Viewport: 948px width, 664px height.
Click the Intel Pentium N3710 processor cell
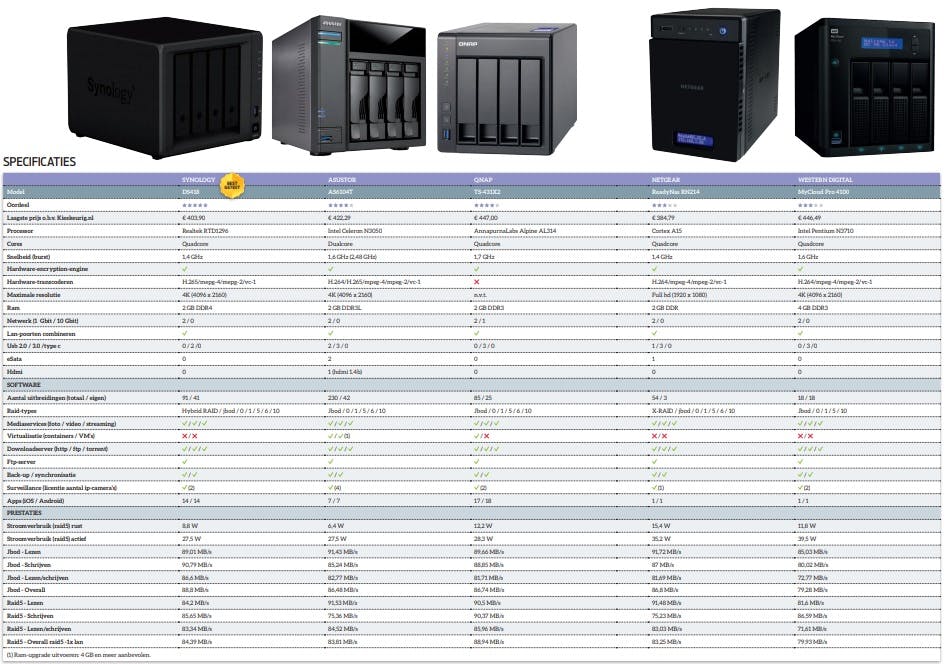click(825, 231)
